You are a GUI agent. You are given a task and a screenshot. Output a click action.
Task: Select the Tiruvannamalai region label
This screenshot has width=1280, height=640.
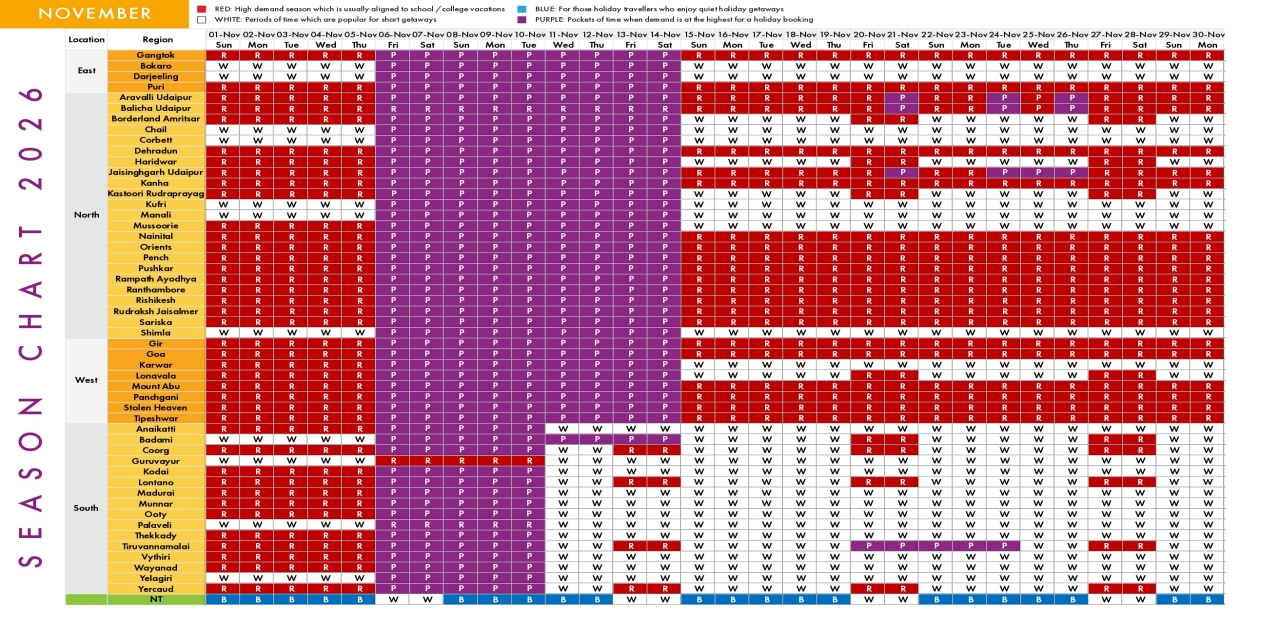pyautogui.click(x=155, y=546)
